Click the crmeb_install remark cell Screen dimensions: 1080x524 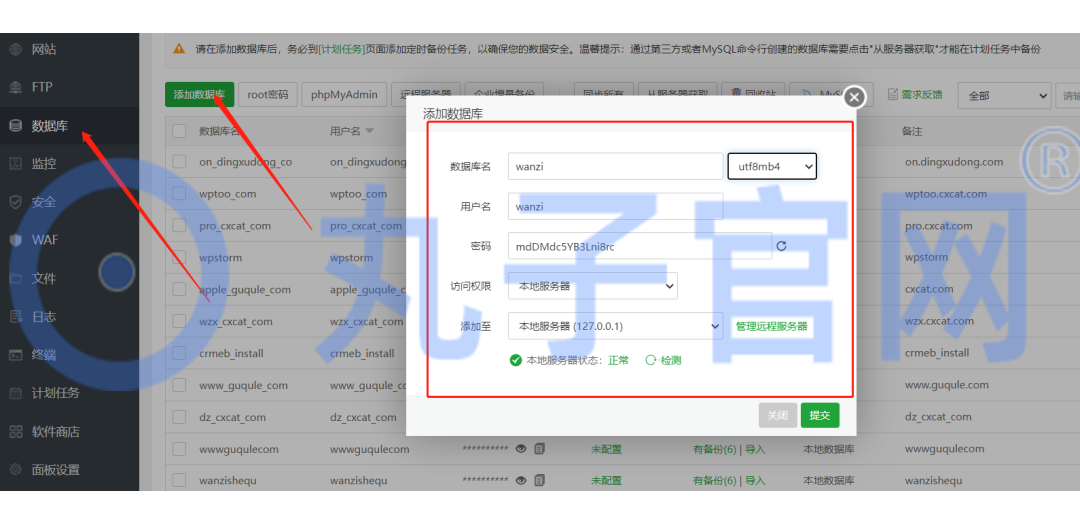click(937, 353)
